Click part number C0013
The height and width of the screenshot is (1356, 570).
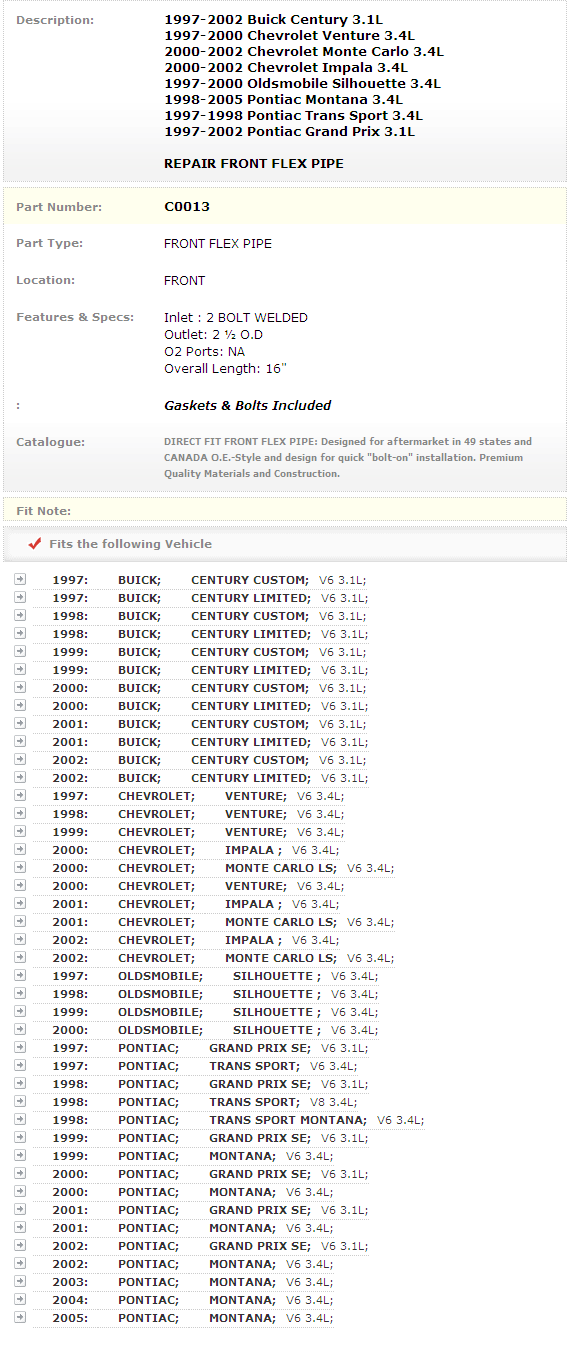click(187, 207)
